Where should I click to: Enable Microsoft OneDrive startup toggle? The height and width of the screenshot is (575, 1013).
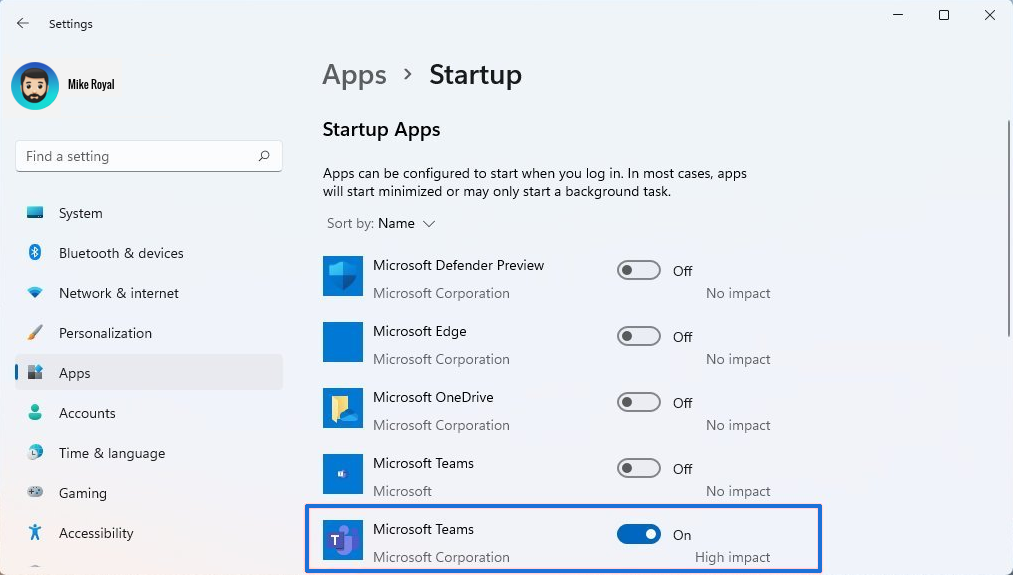point(638,402)
